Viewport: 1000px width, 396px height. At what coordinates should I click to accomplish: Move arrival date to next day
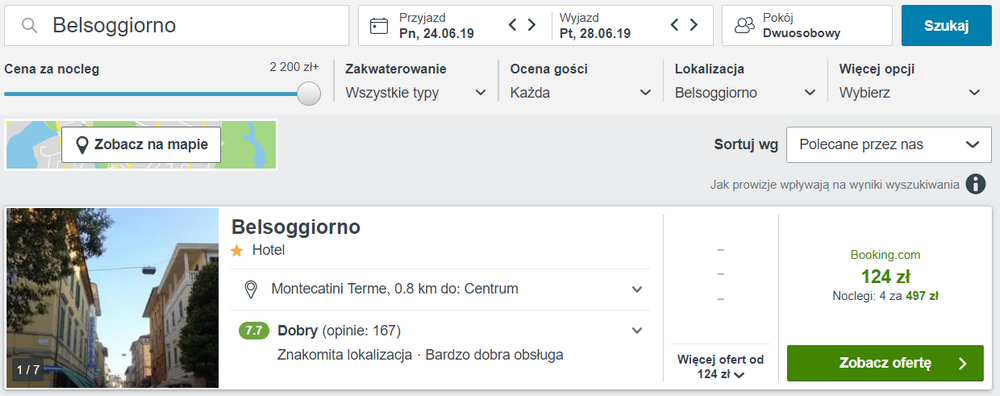coord(531,25)
